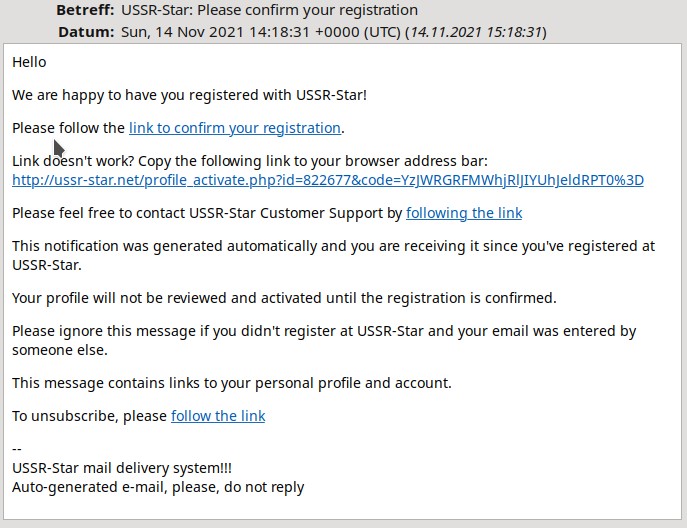Click the 'This message contains links' sentence
687x528 pixels.
point(232,383)
